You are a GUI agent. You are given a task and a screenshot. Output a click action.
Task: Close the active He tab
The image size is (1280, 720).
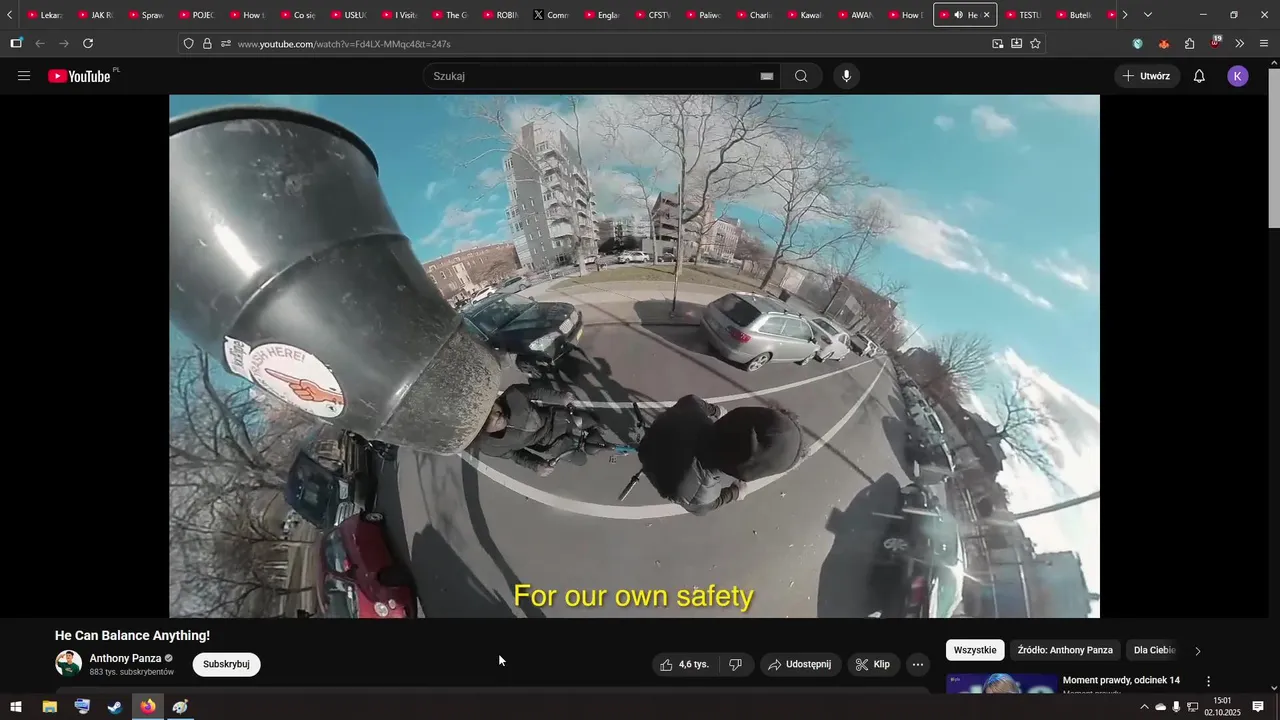pos(986,15)
